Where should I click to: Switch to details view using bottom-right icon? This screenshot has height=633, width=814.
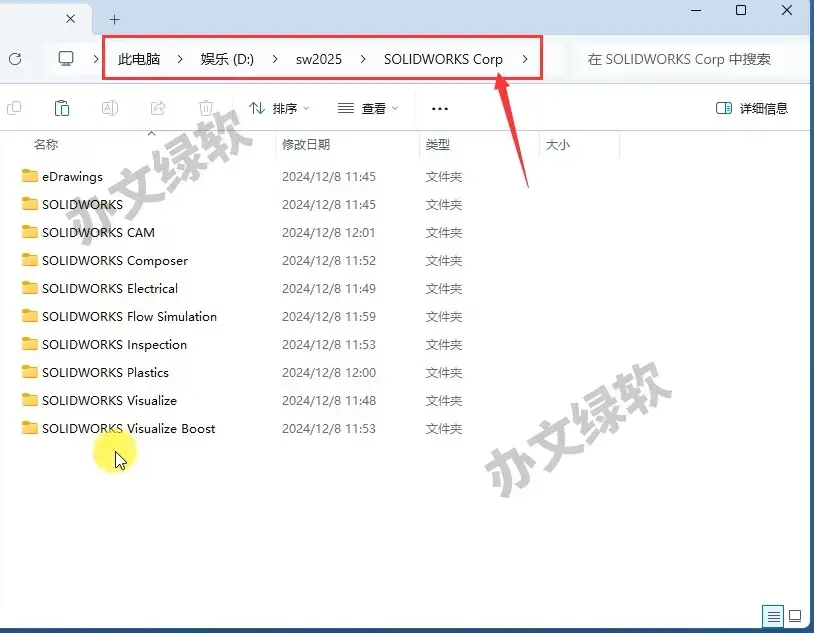tap(773, 617)
